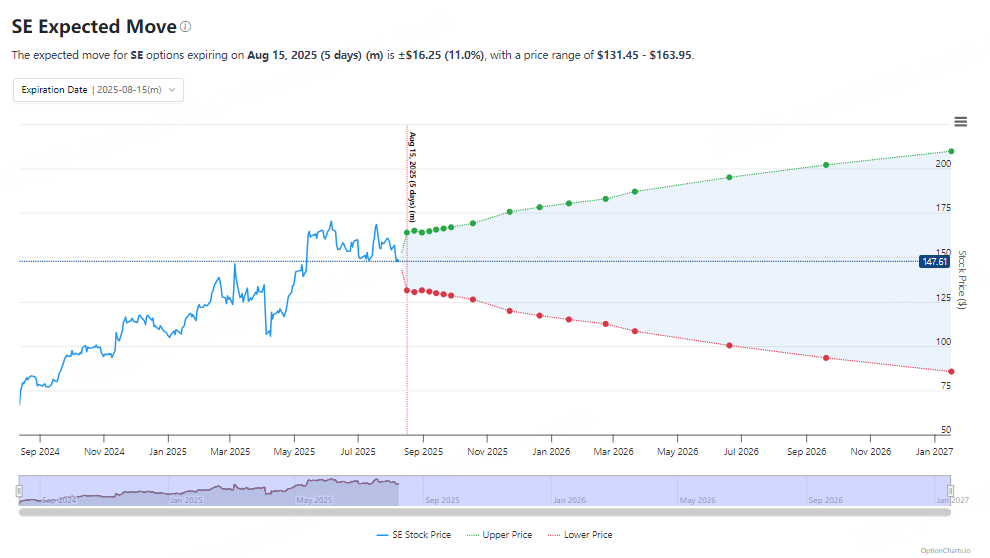Toggle Lower Price legend series
The height and width of the screenshot is (558, 990).
(580, 535)
